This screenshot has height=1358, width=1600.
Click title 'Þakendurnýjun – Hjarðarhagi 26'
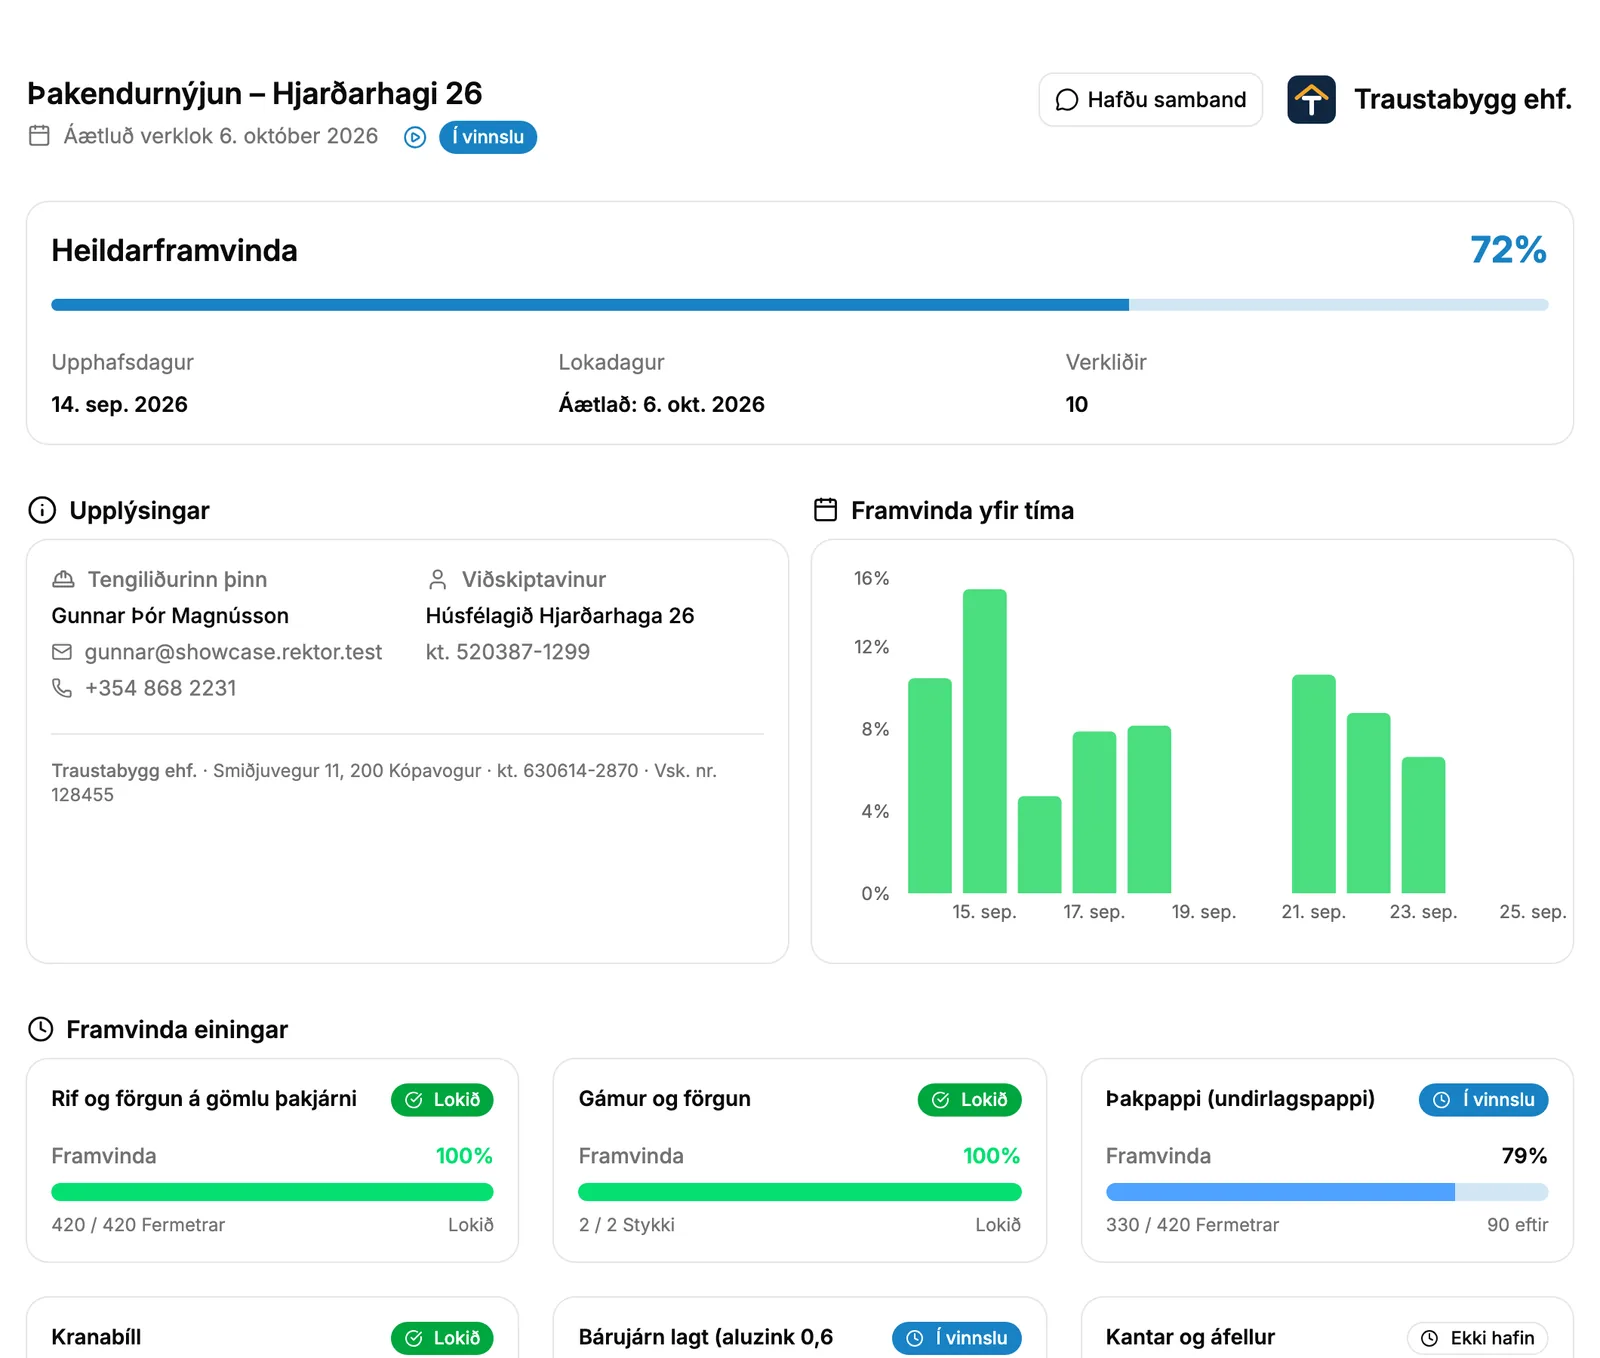[255, 93]
